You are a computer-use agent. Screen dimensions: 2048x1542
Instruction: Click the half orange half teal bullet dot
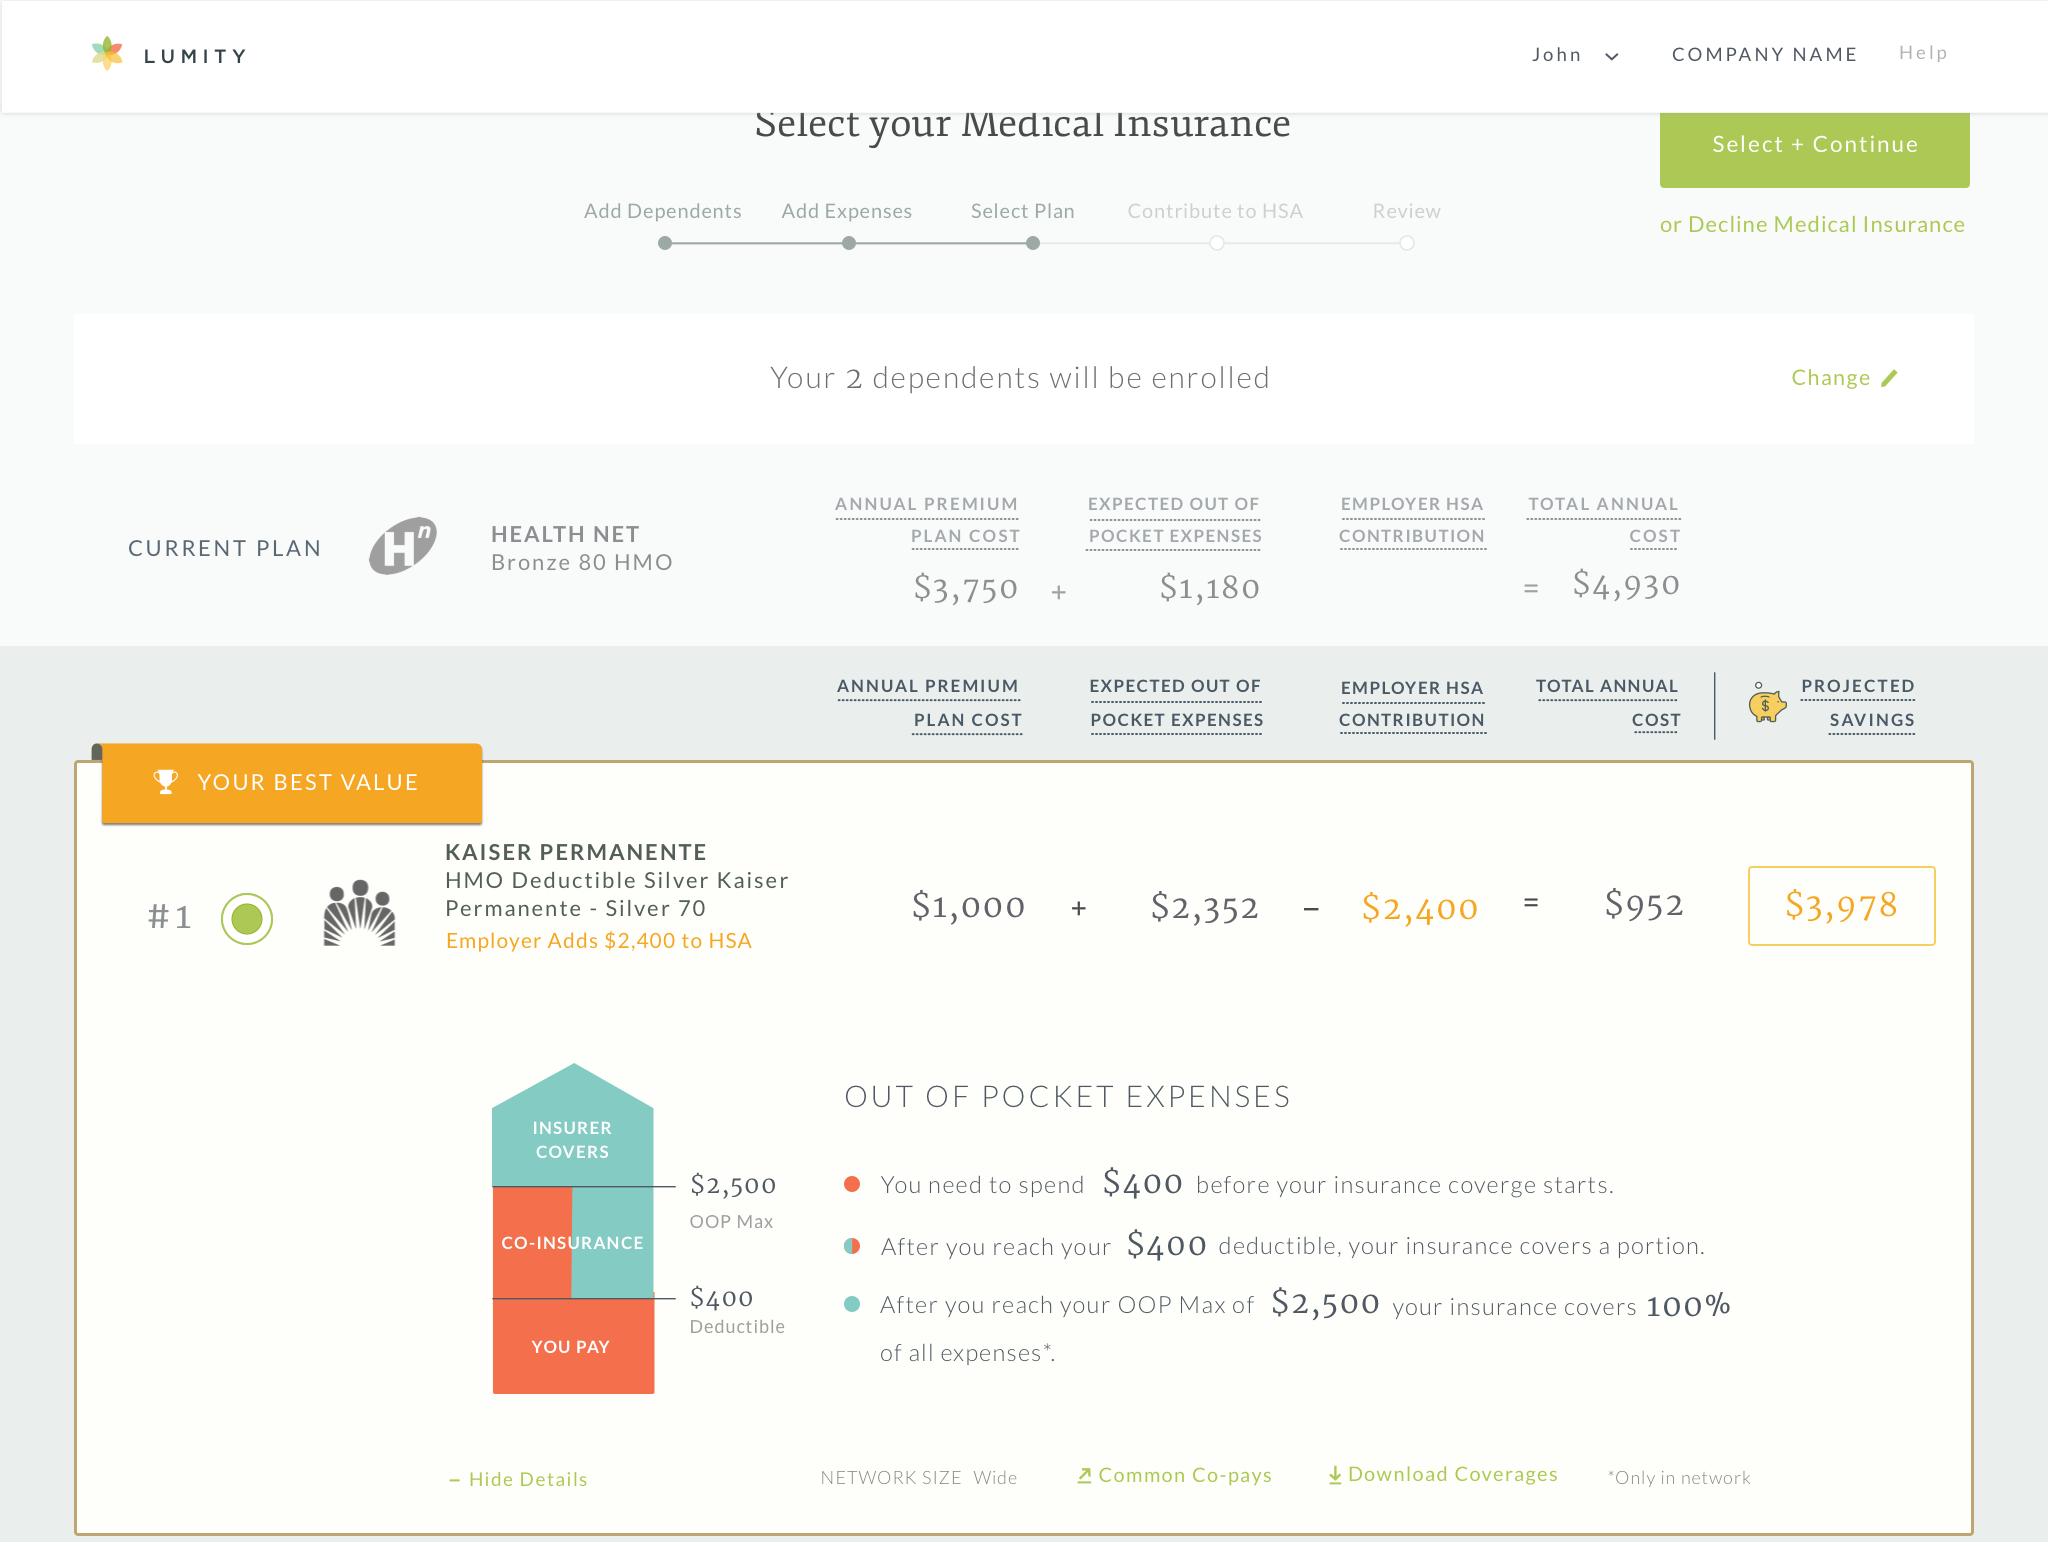click(x=852, y=1246)
